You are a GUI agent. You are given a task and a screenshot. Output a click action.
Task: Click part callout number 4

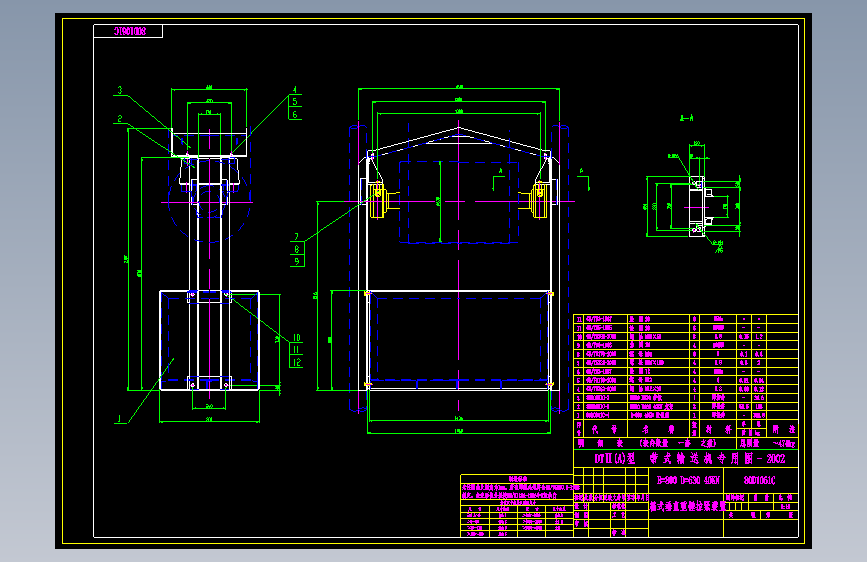295,90
